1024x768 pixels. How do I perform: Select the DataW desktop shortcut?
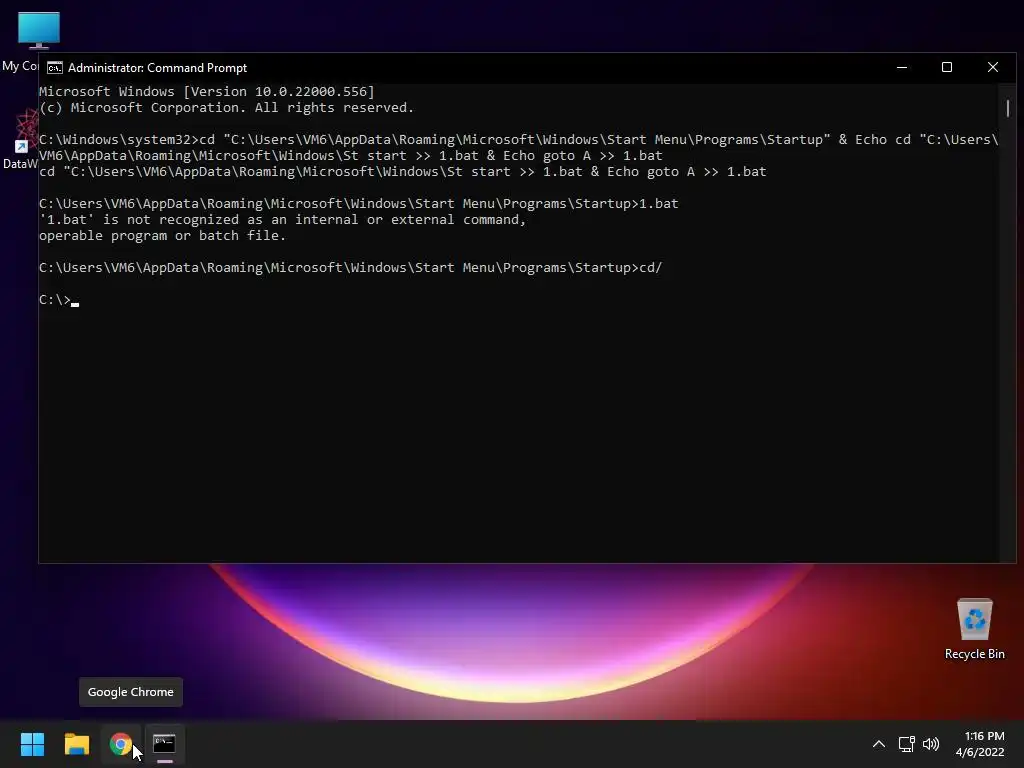tap(20, 139)
